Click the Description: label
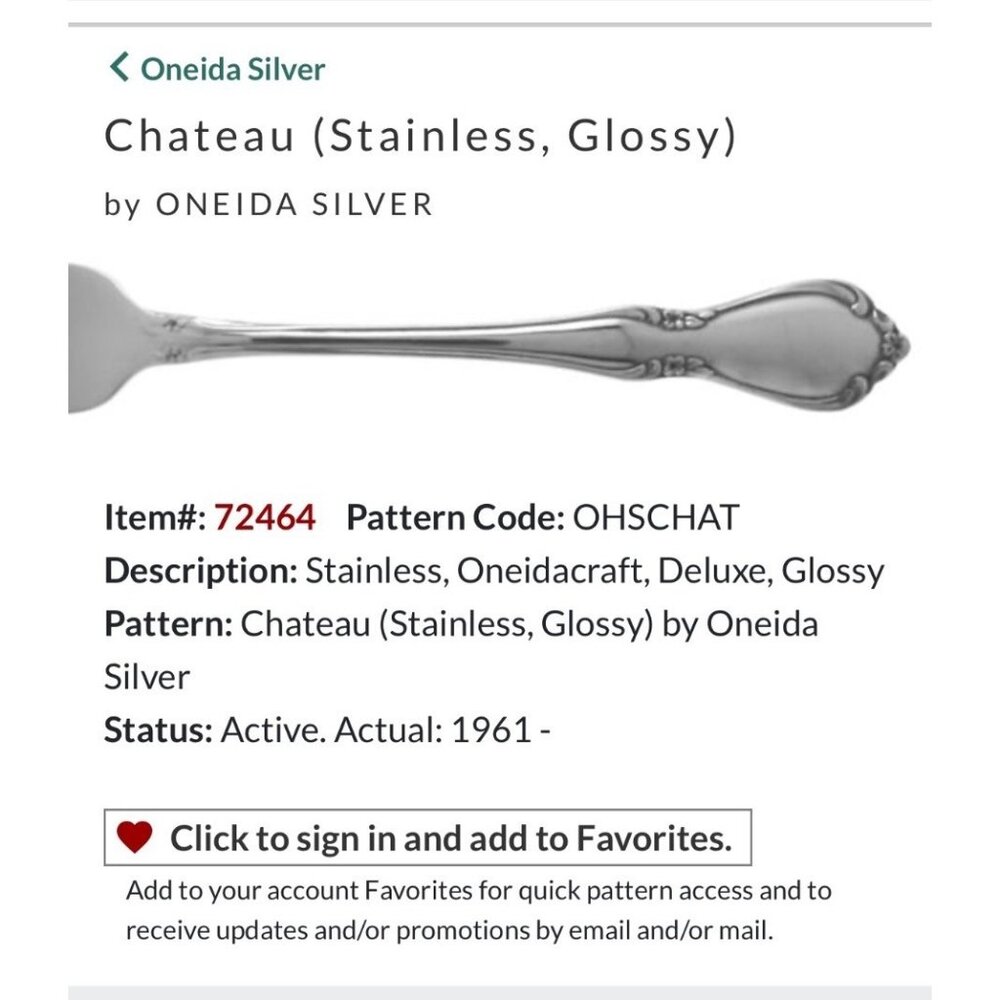The height and width of the screenshot is (1000, 1000). (197, 570)
